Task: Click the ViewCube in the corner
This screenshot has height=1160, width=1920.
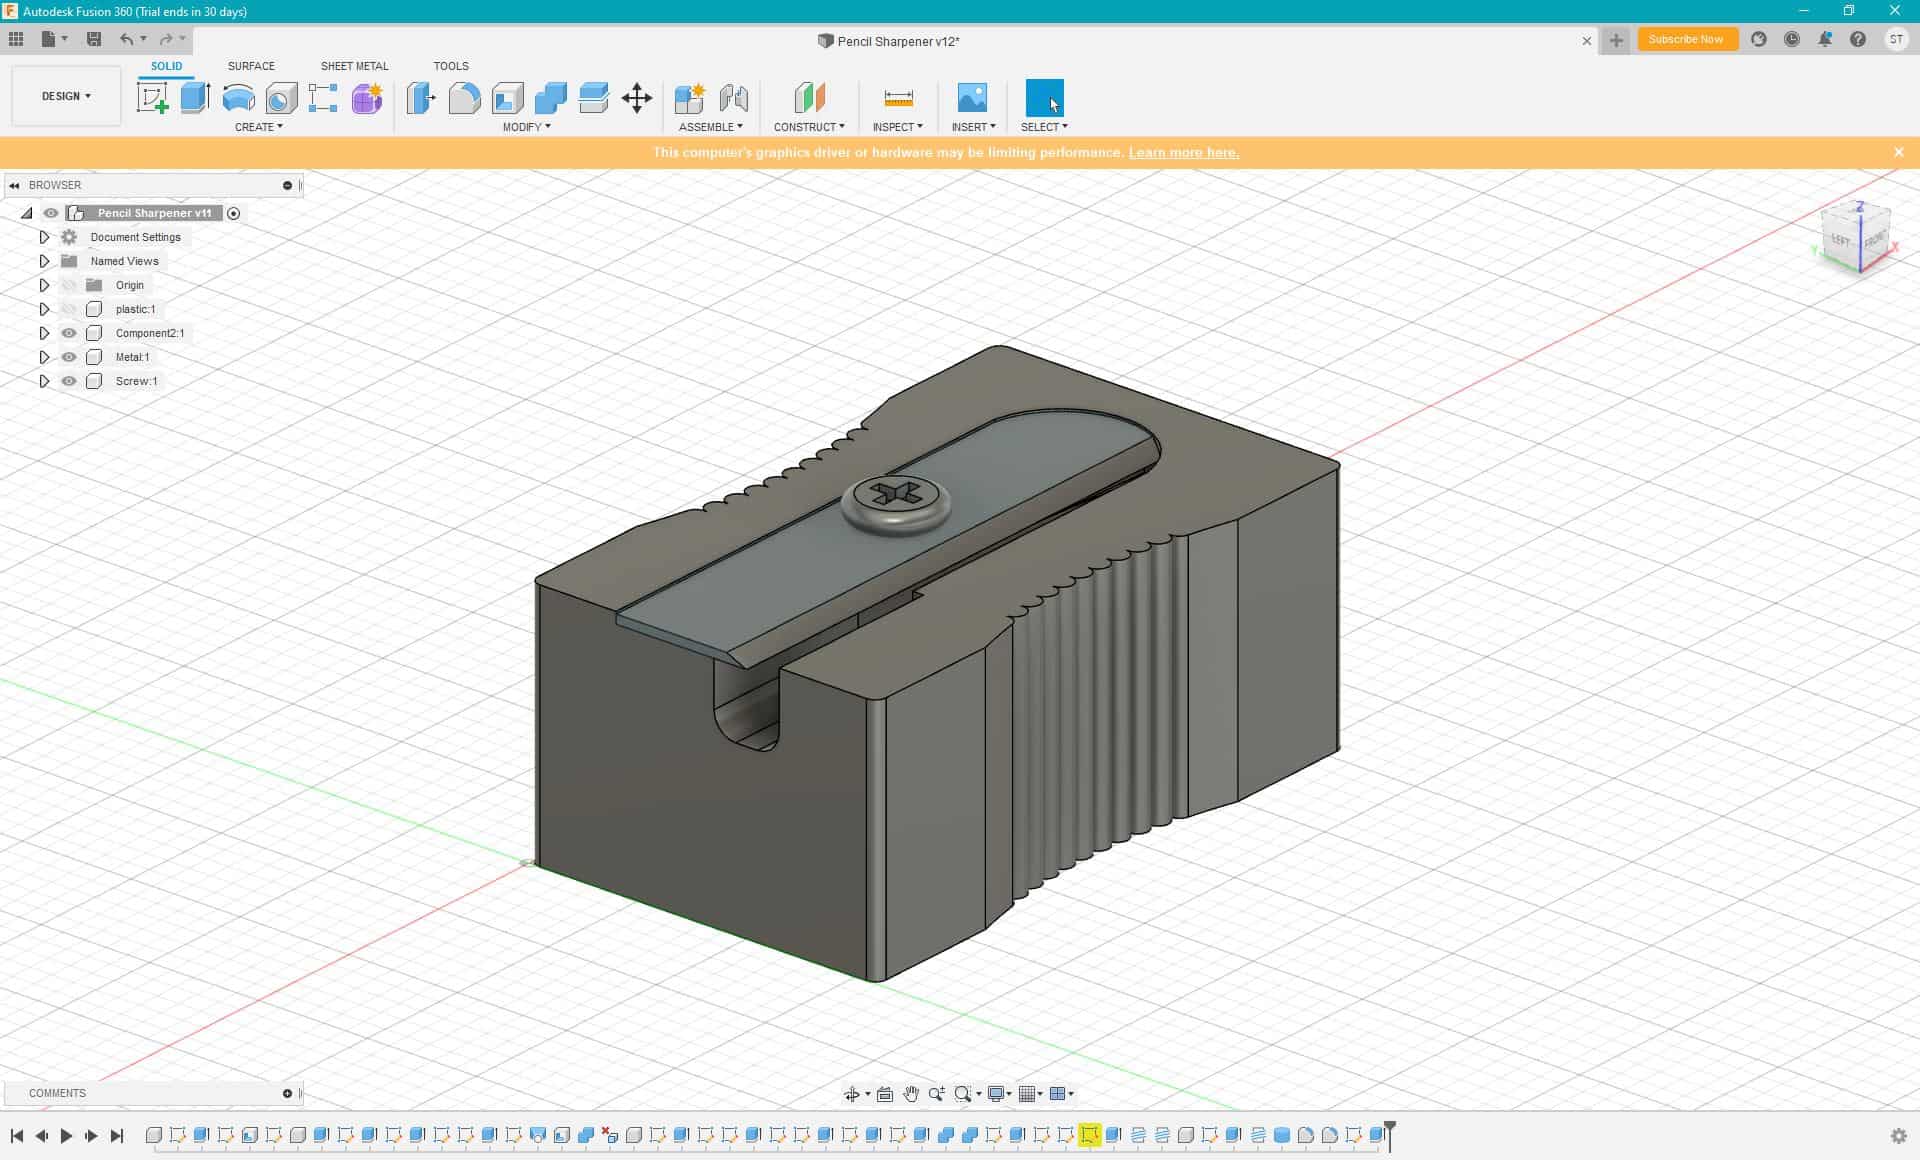Action: click(1857, 237)
